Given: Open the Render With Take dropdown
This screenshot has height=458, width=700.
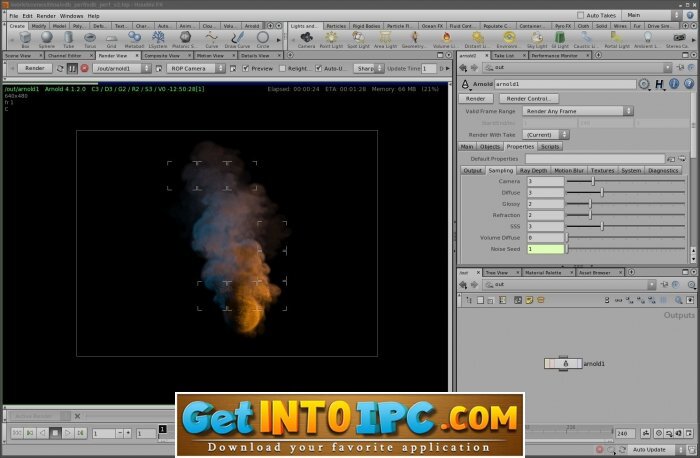Looking at the screenshot, I should coord(546,134).
